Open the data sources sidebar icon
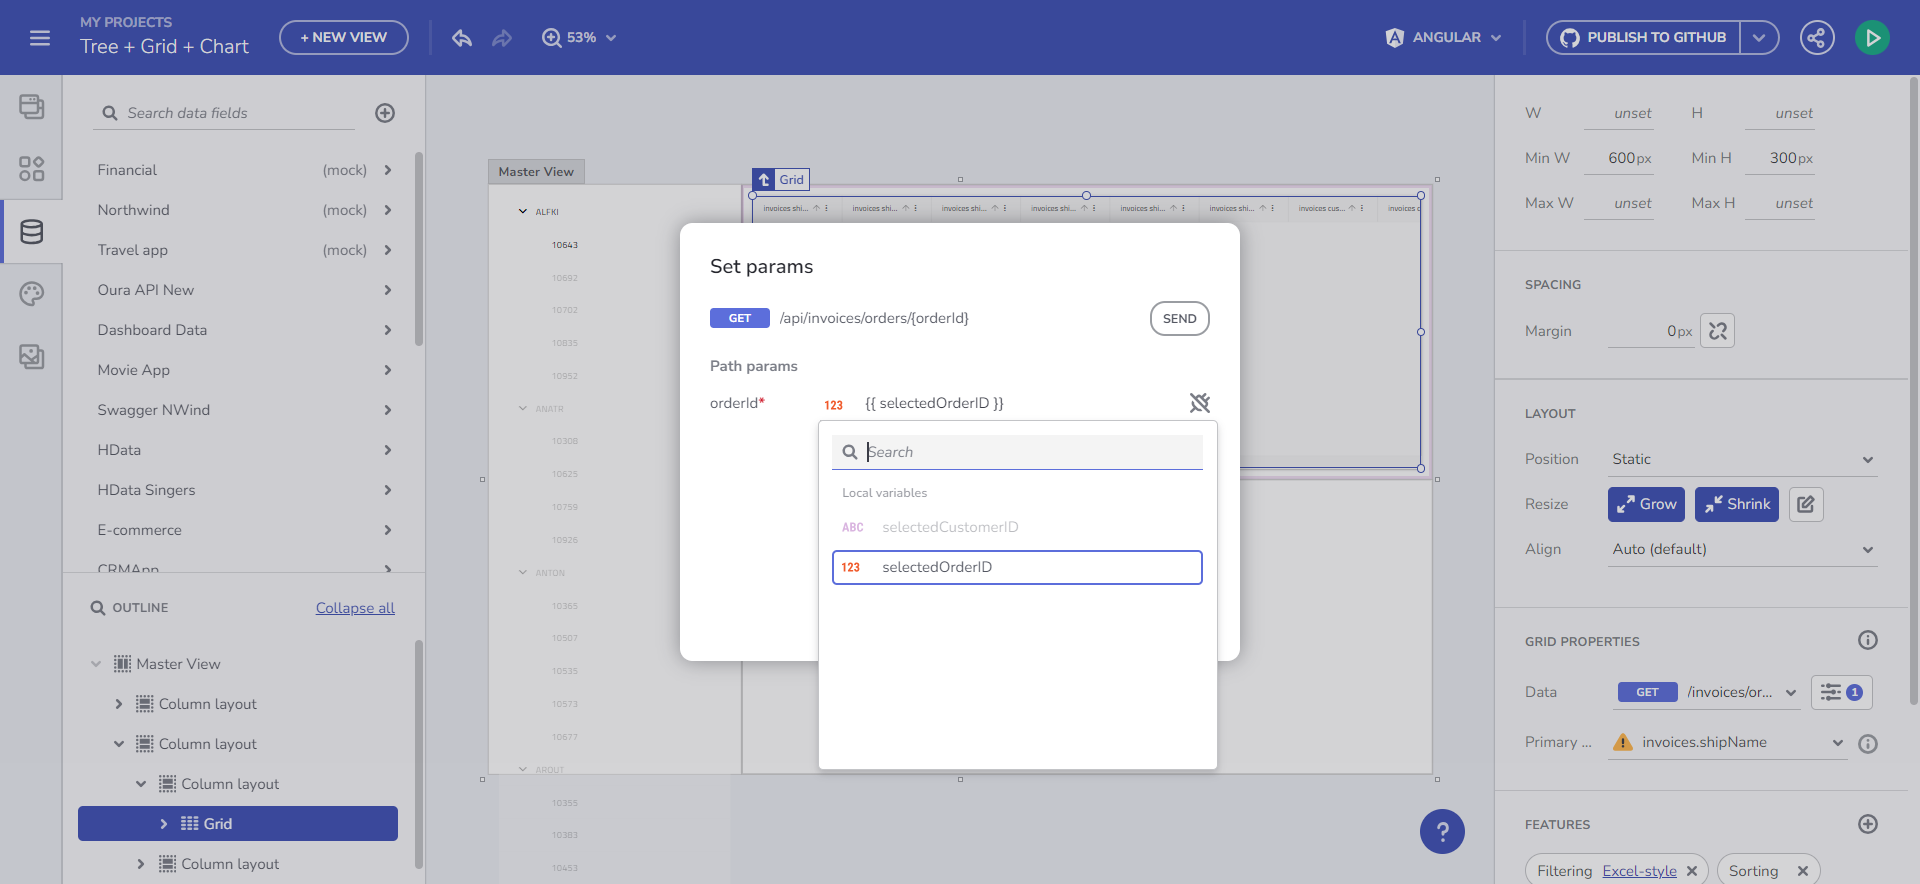Viewport: 1920px width, 884px height. click(31, 232)
